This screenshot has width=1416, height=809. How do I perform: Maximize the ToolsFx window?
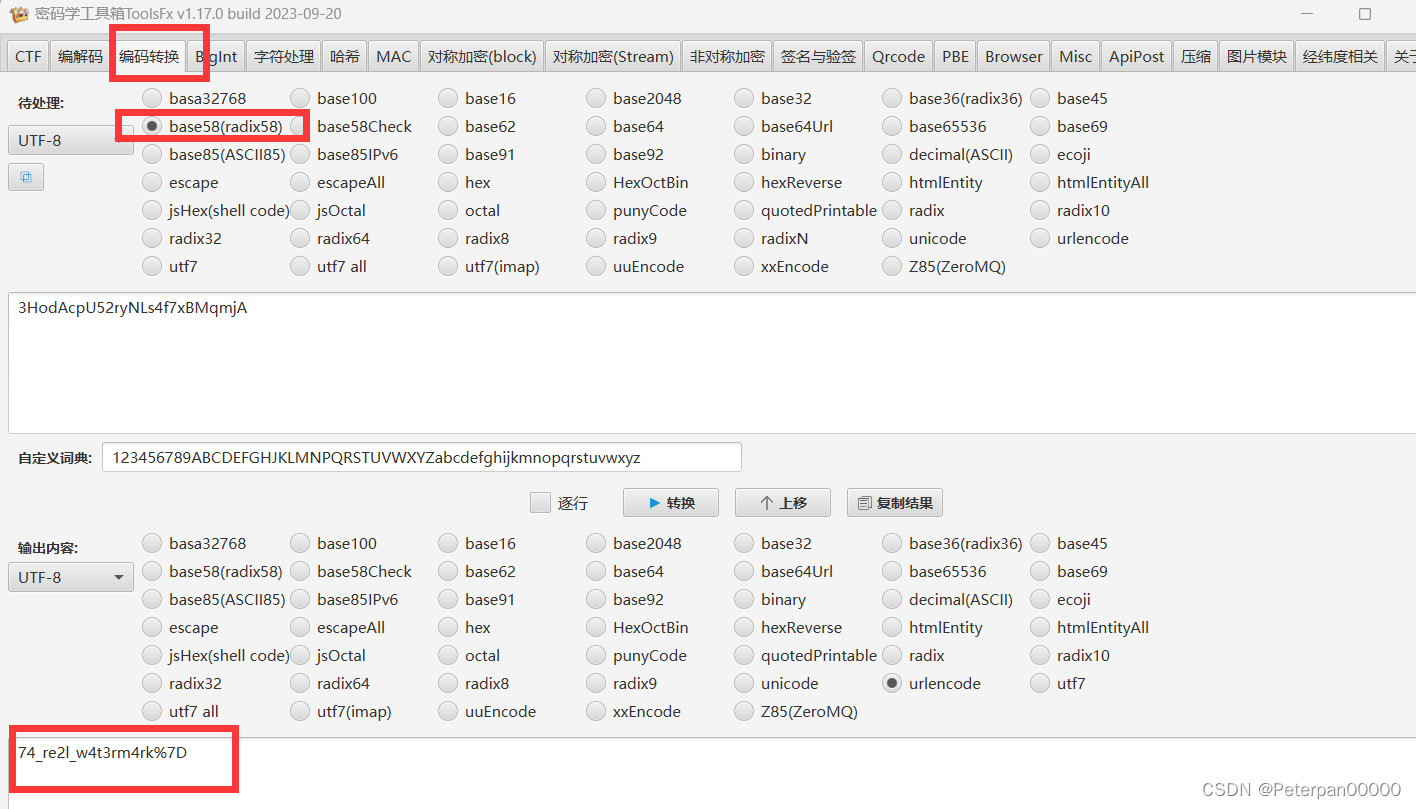tap(1365, 14)
